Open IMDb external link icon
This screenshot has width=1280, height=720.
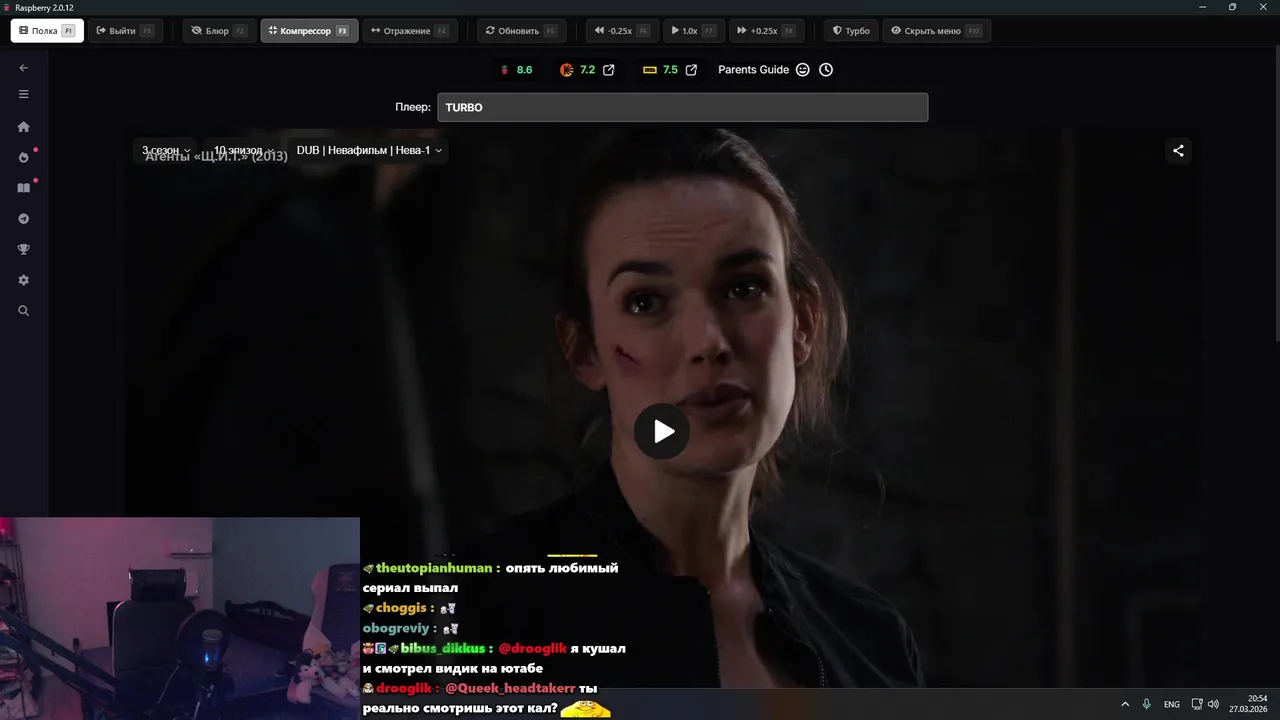click(x=692, y=70)
